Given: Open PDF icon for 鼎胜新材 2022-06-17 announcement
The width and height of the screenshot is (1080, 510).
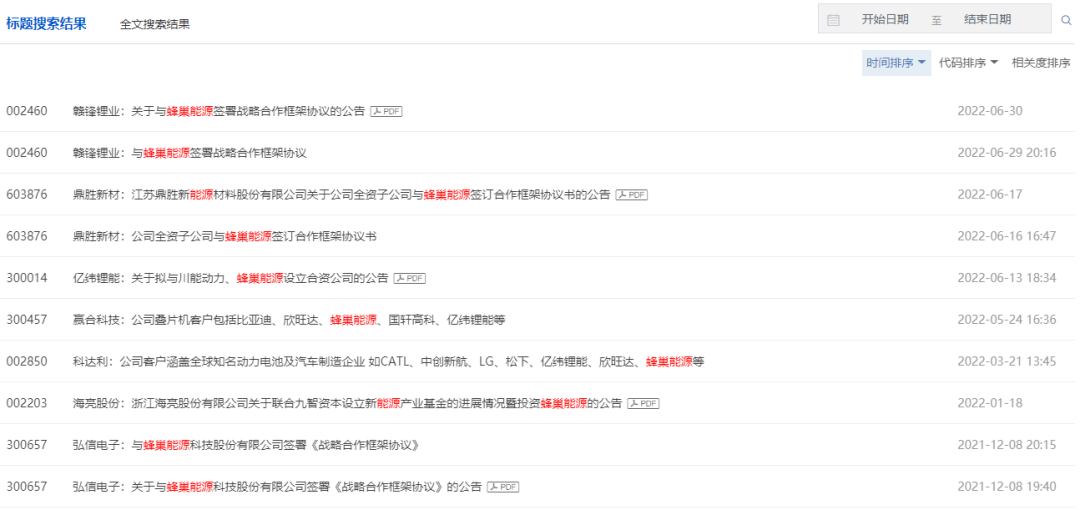Looking at the screenshot, I should point(632,195).
